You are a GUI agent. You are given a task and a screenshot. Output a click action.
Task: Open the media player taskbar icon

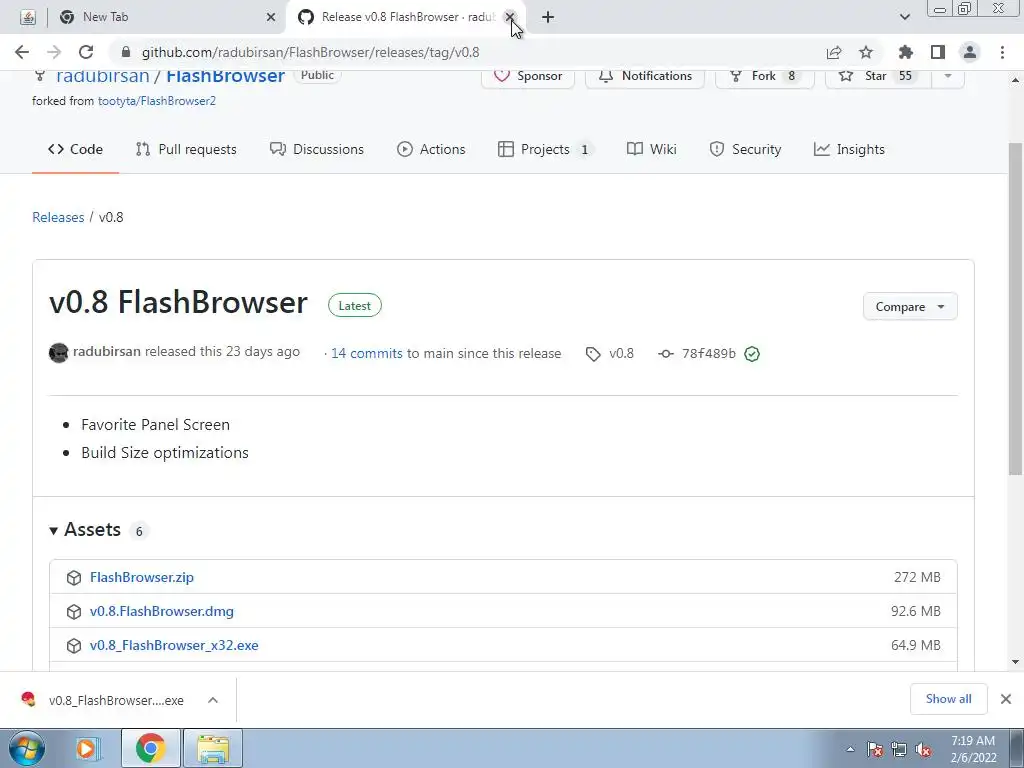coord(86,748)
